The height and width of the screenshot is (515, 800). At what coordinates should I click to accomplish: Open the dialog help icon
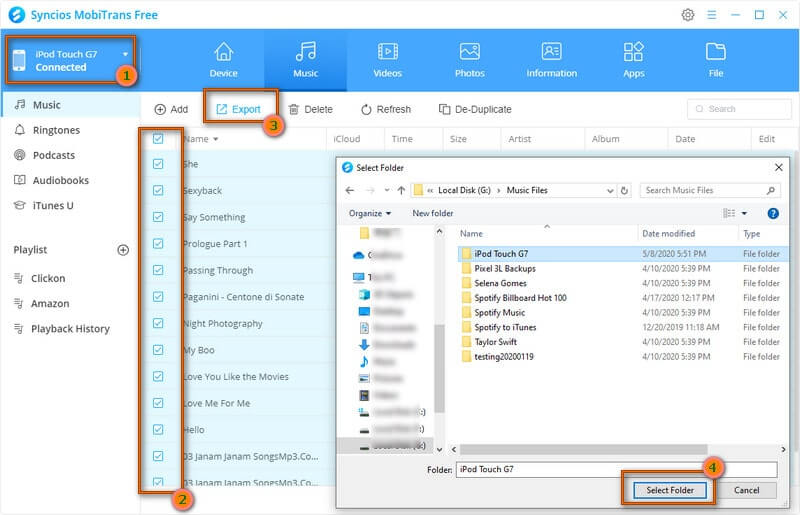coord(773,213)
